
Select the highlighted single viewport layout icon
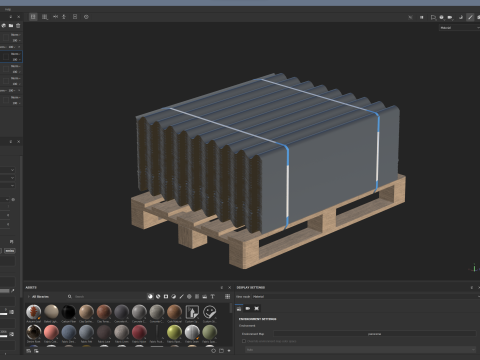coord(33,17)
